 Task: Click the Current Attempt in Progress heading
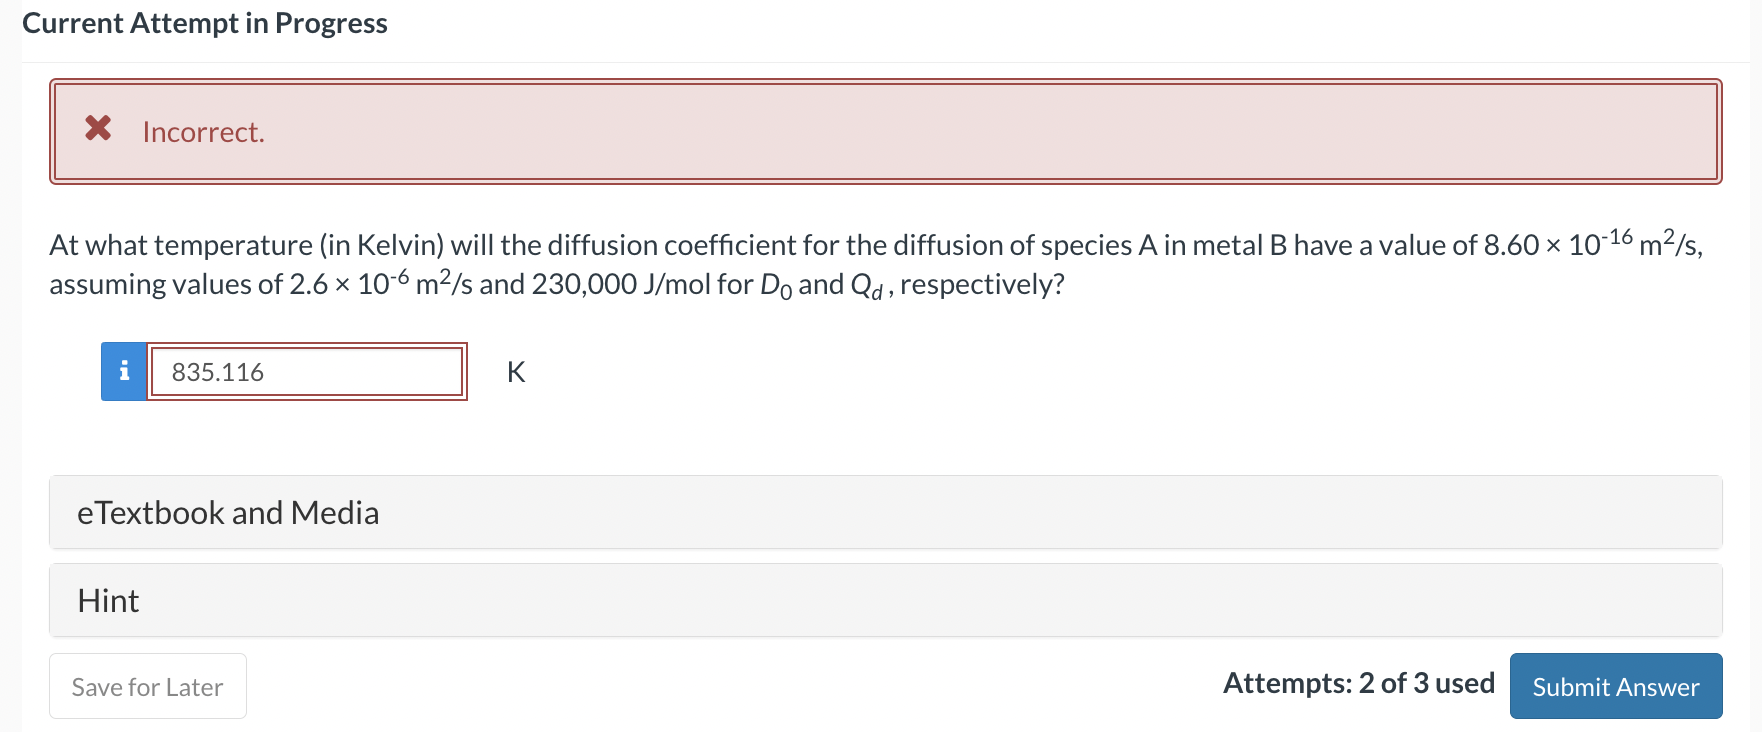[205, 23]
